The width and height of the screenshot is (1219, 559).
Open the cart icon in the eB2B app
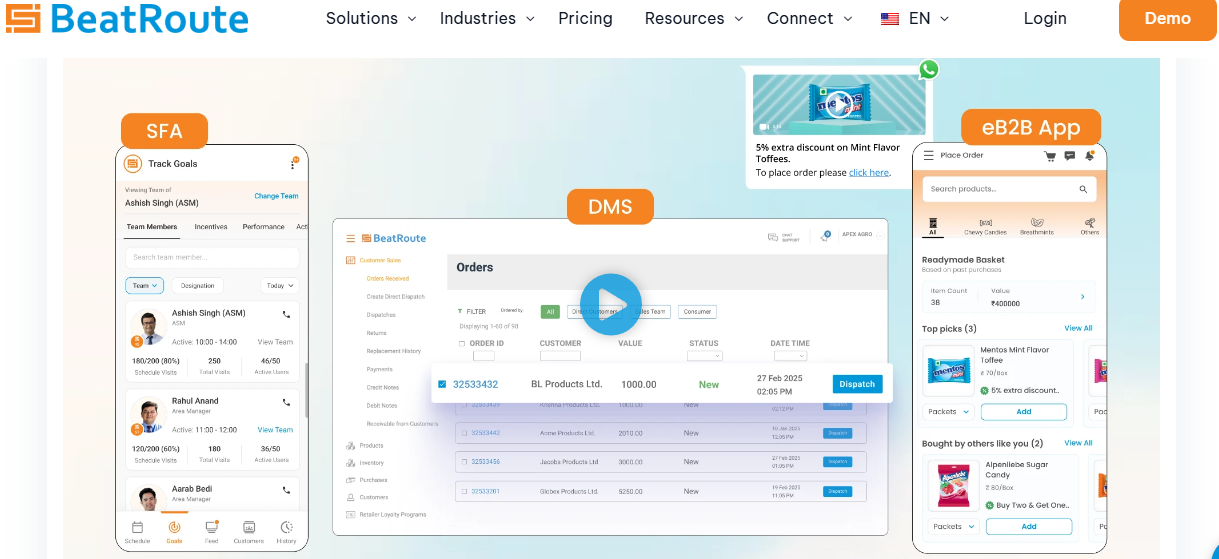coord(1050,156)
